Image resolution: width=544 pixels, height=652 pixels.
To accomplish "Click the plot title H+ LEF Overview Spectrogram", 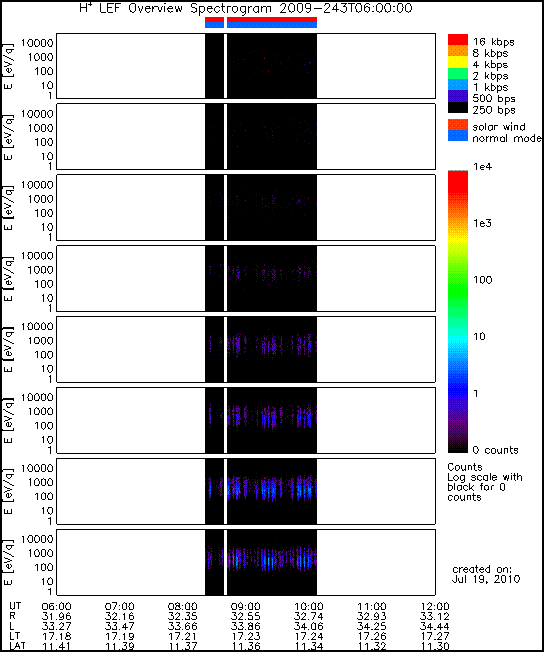I will (x=246, y=8).
